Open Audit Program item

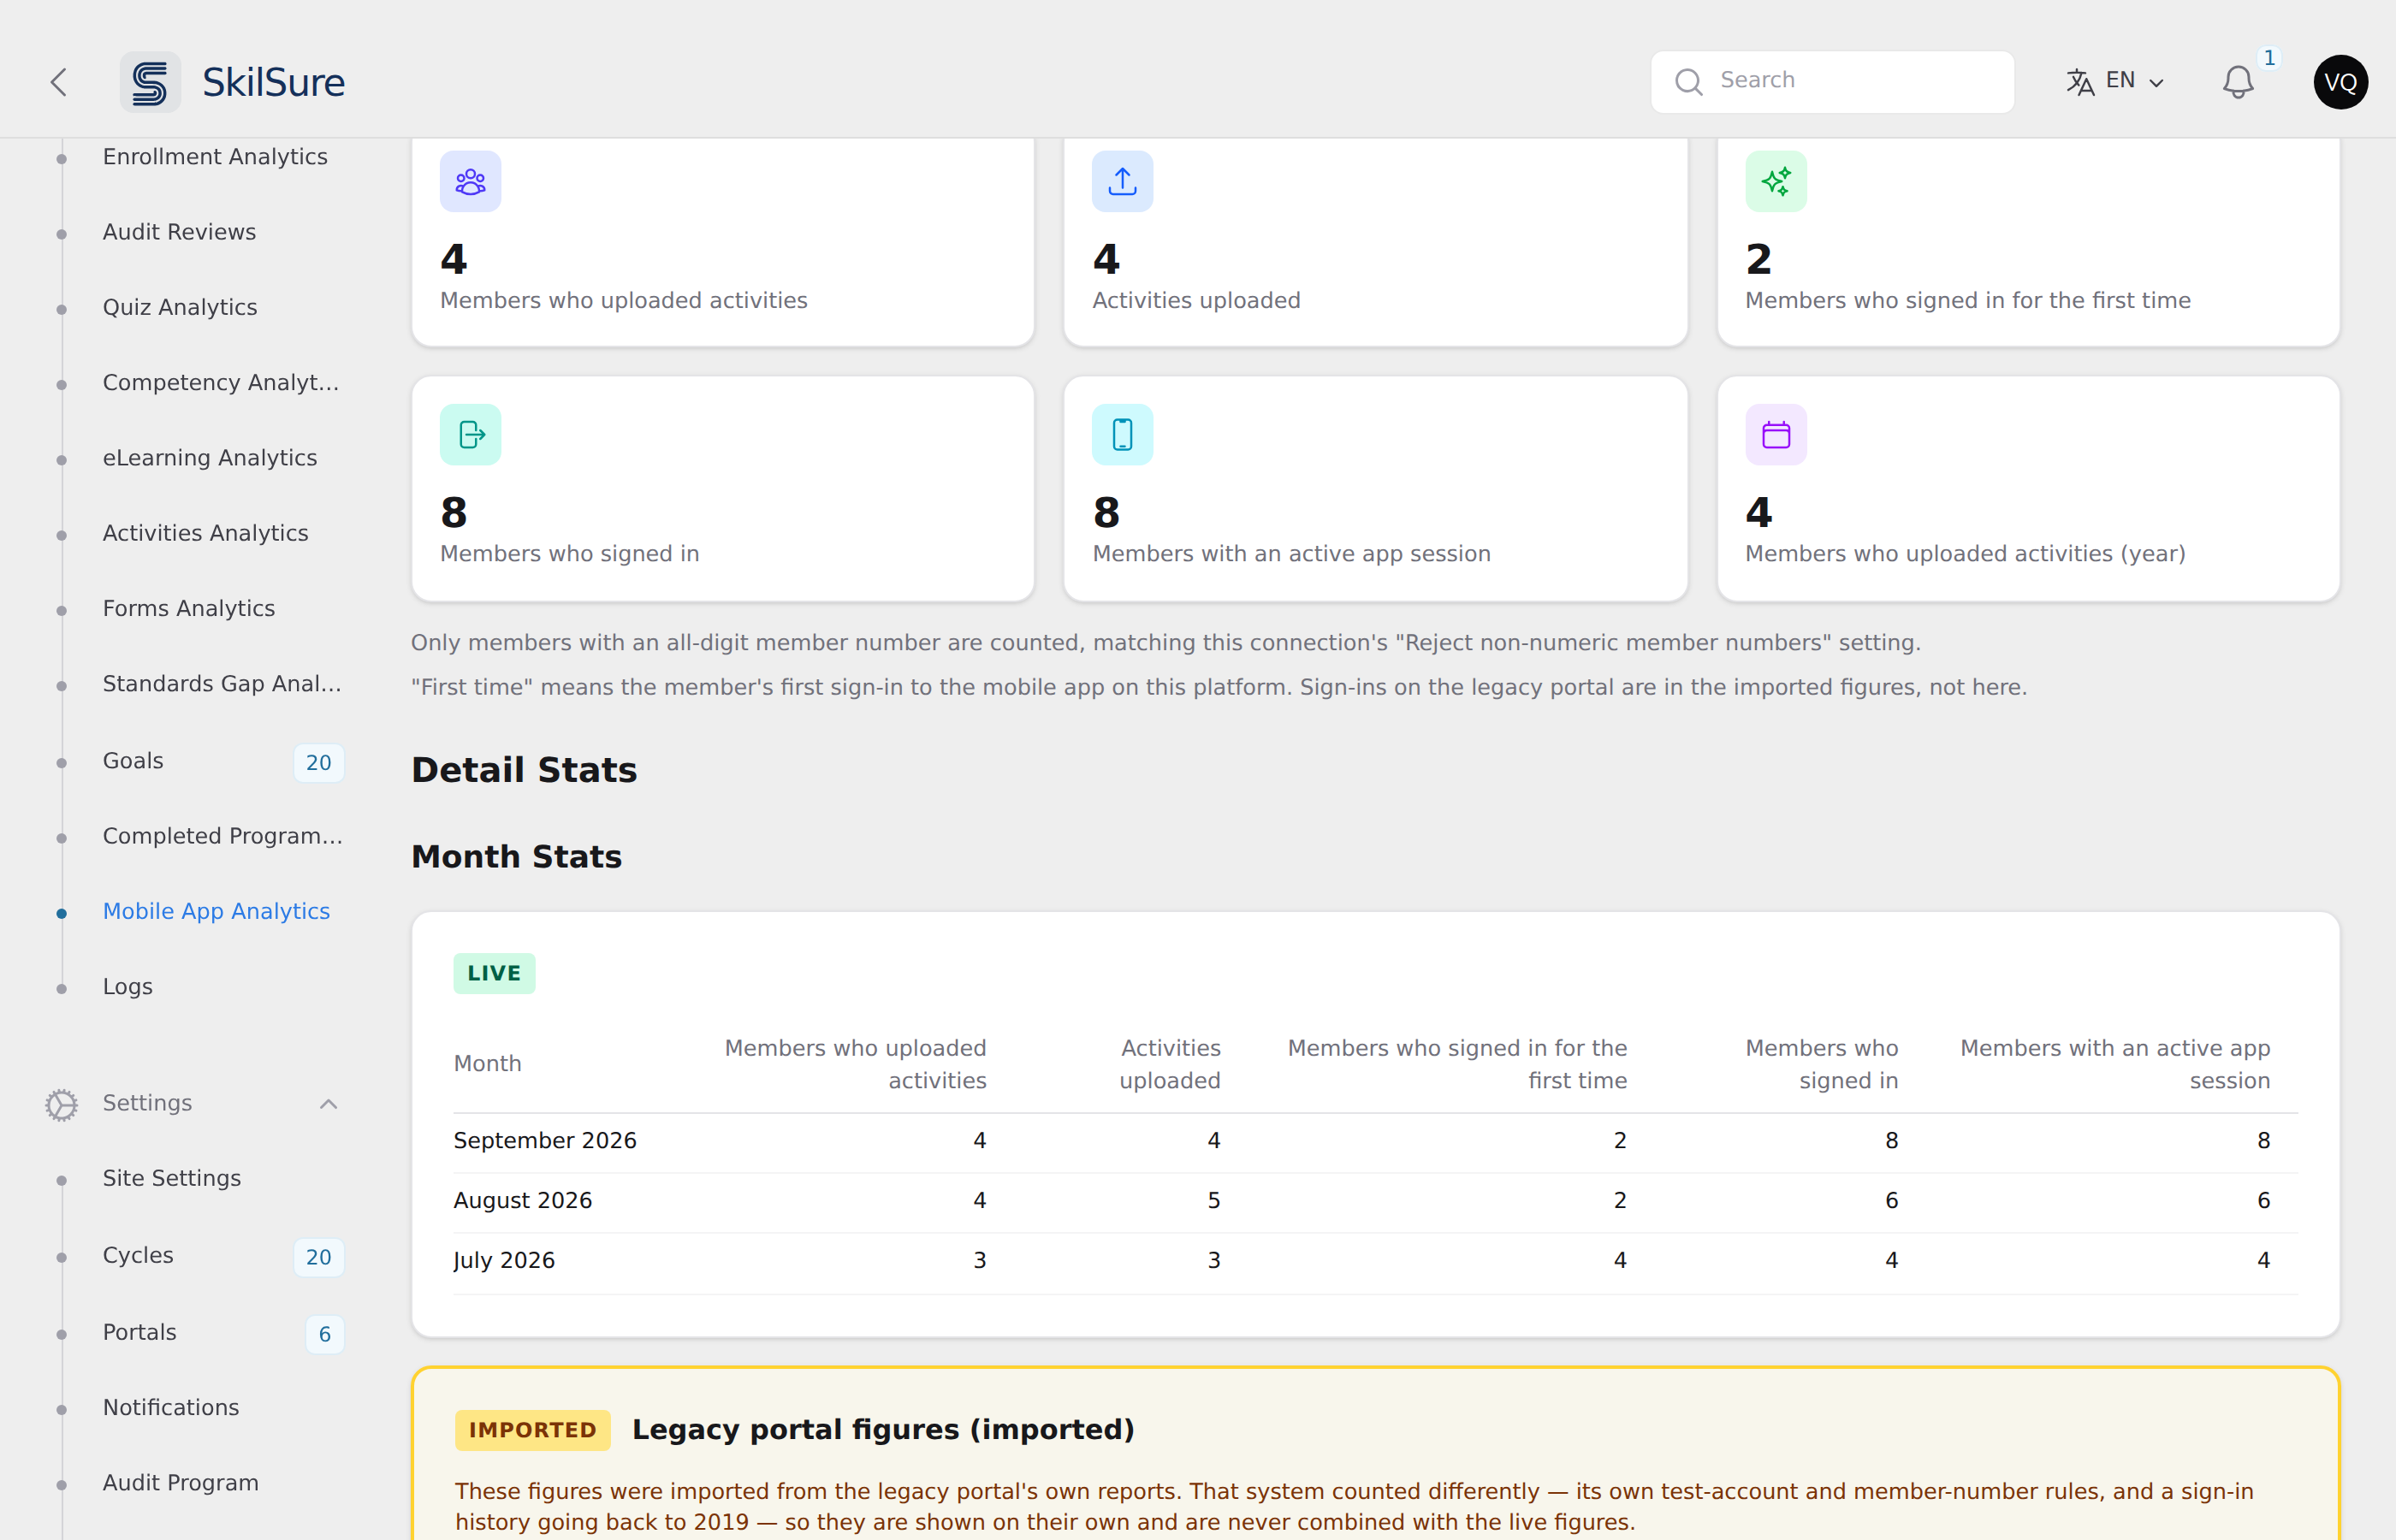(181, 1483)
